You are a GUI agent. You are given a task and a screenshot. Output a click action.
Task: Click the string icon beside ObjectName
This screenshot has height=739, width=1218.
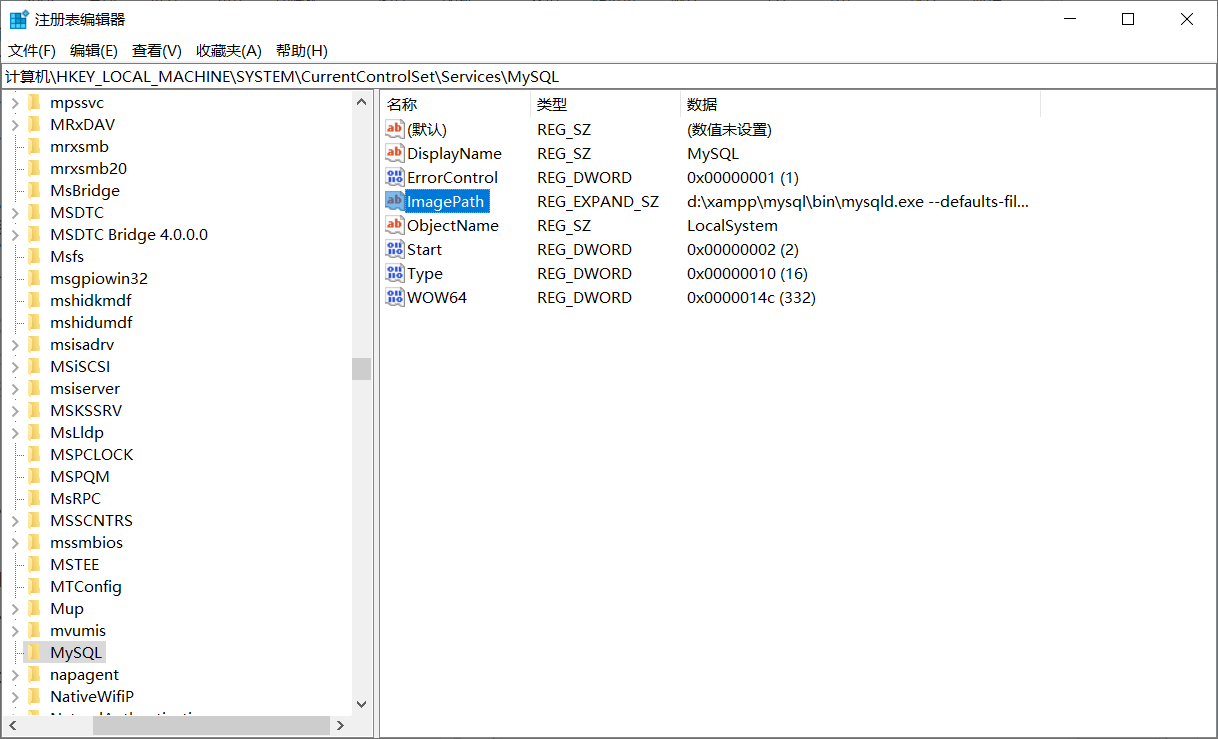click(394, 225)
